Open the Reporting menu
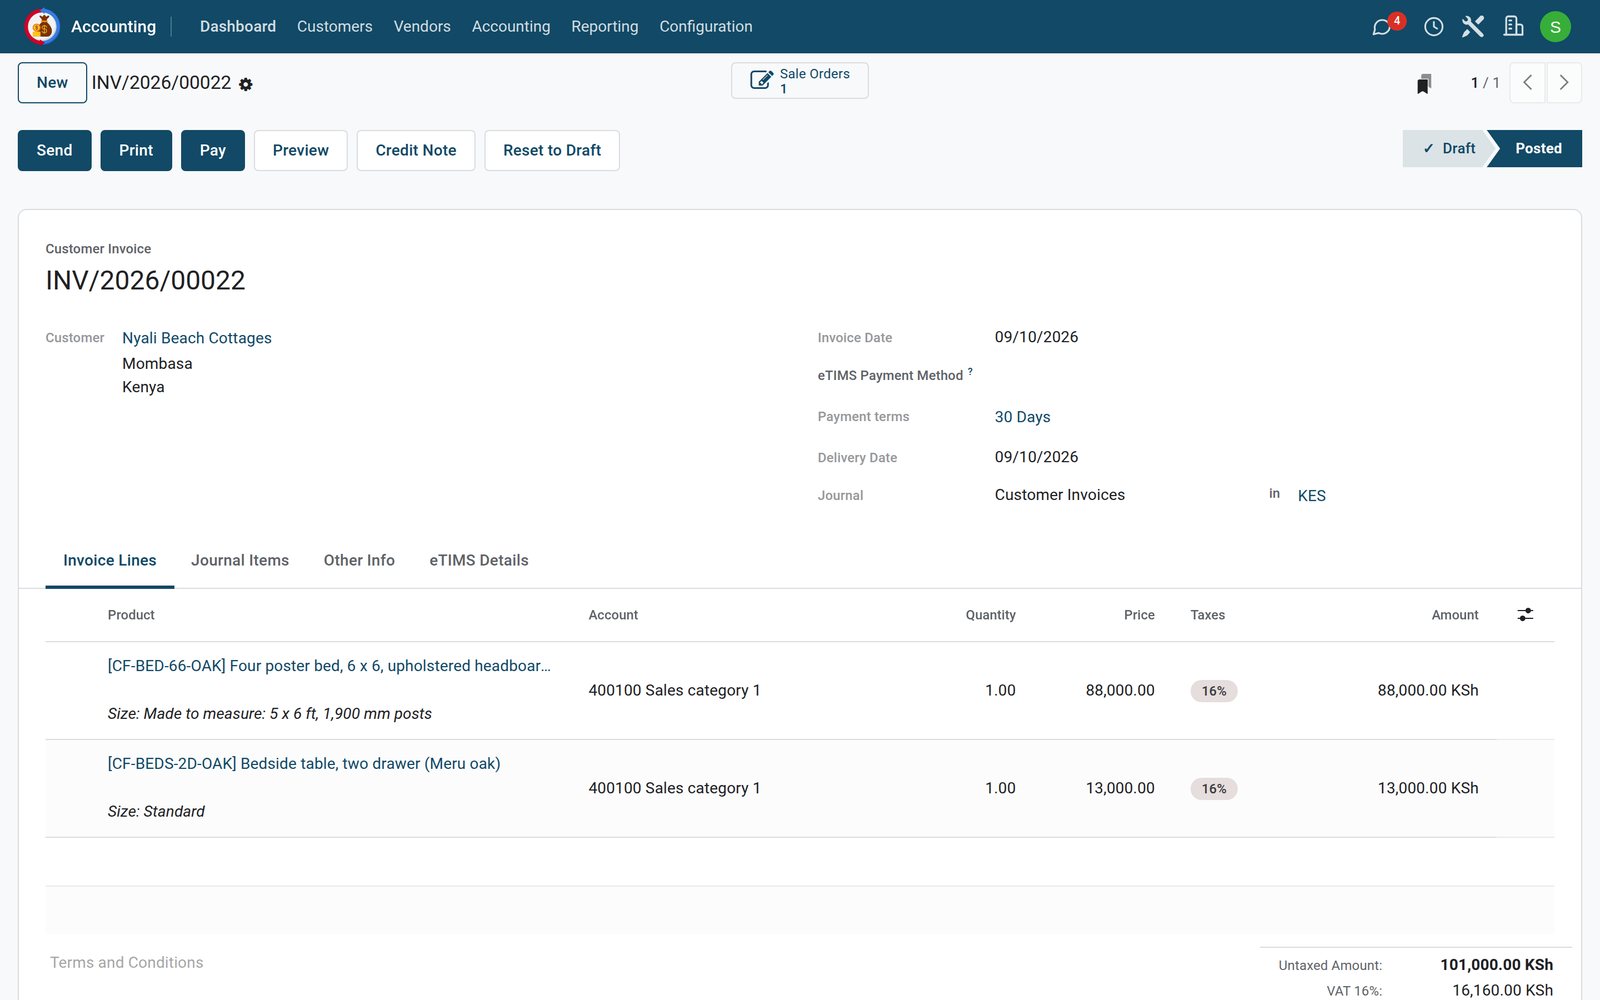Viewport: 1600px width, 1000px height. [605, 27]
